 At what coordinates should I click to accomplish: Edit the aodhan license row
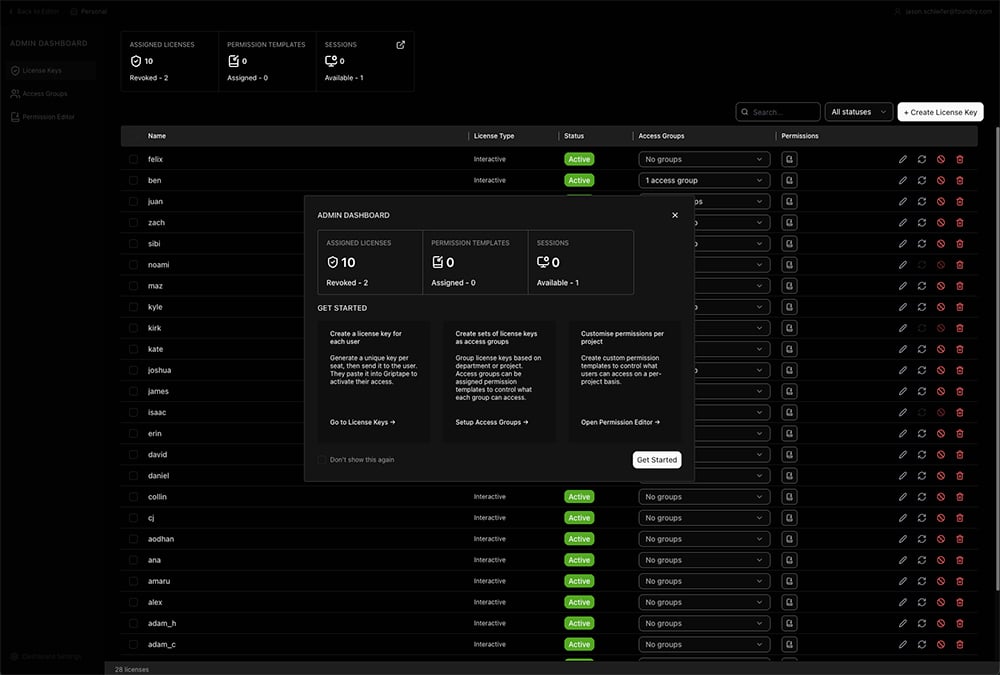pyautogui.click(x=902, y=539)
